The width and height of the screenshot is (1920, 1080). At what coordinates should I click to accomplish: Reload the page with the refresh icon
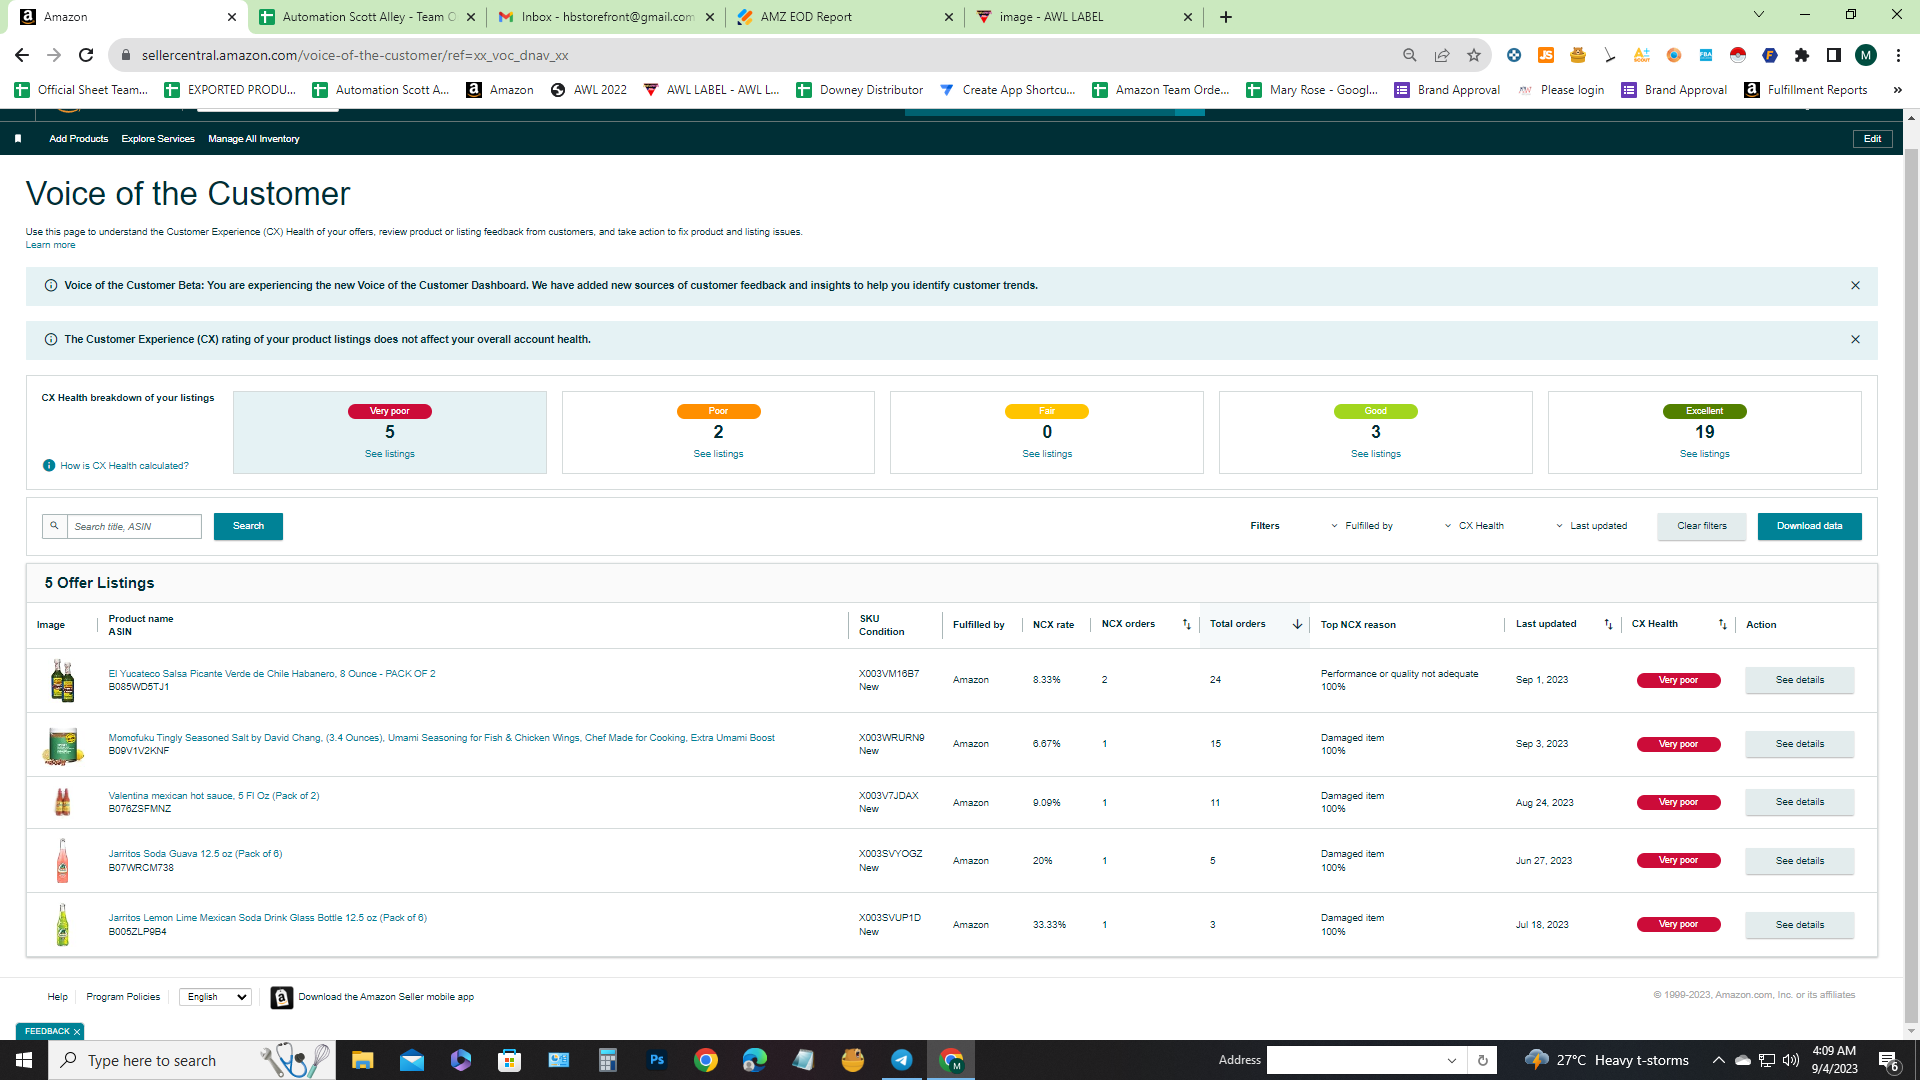tap(86, 55)
